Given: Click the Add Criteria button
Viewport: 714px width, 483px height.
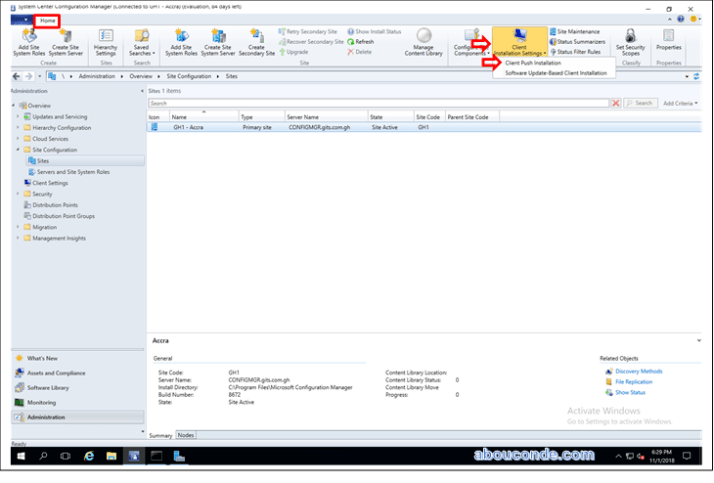Looking at the screenshot, I should click(682, 103).
